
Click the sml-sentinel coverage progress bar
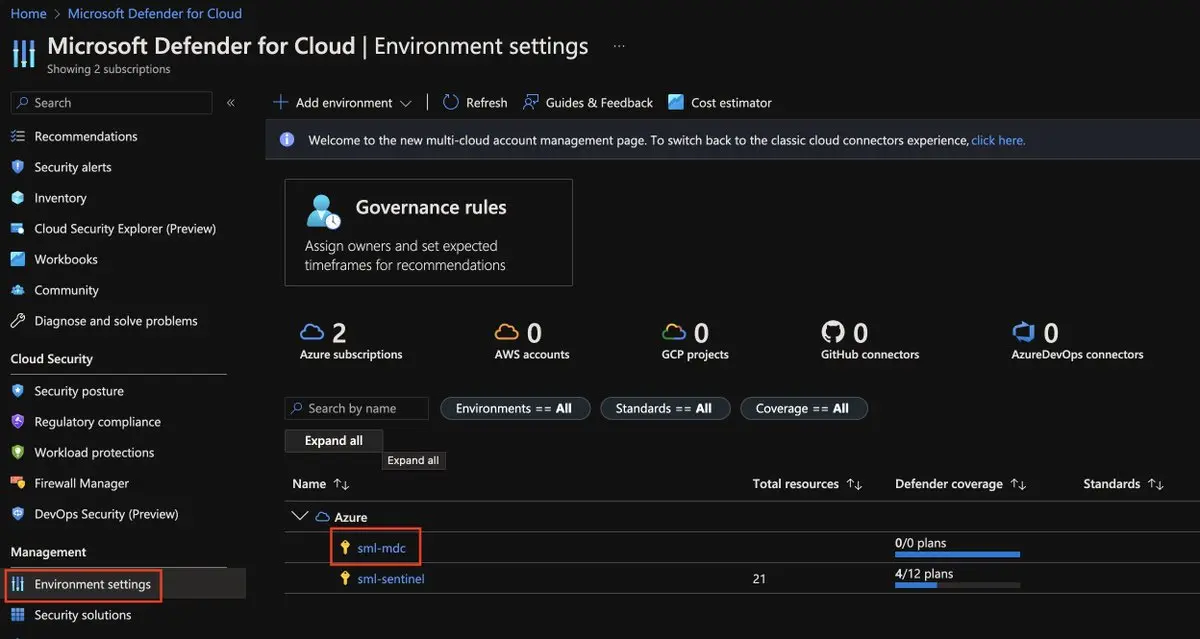click(957, 585)
